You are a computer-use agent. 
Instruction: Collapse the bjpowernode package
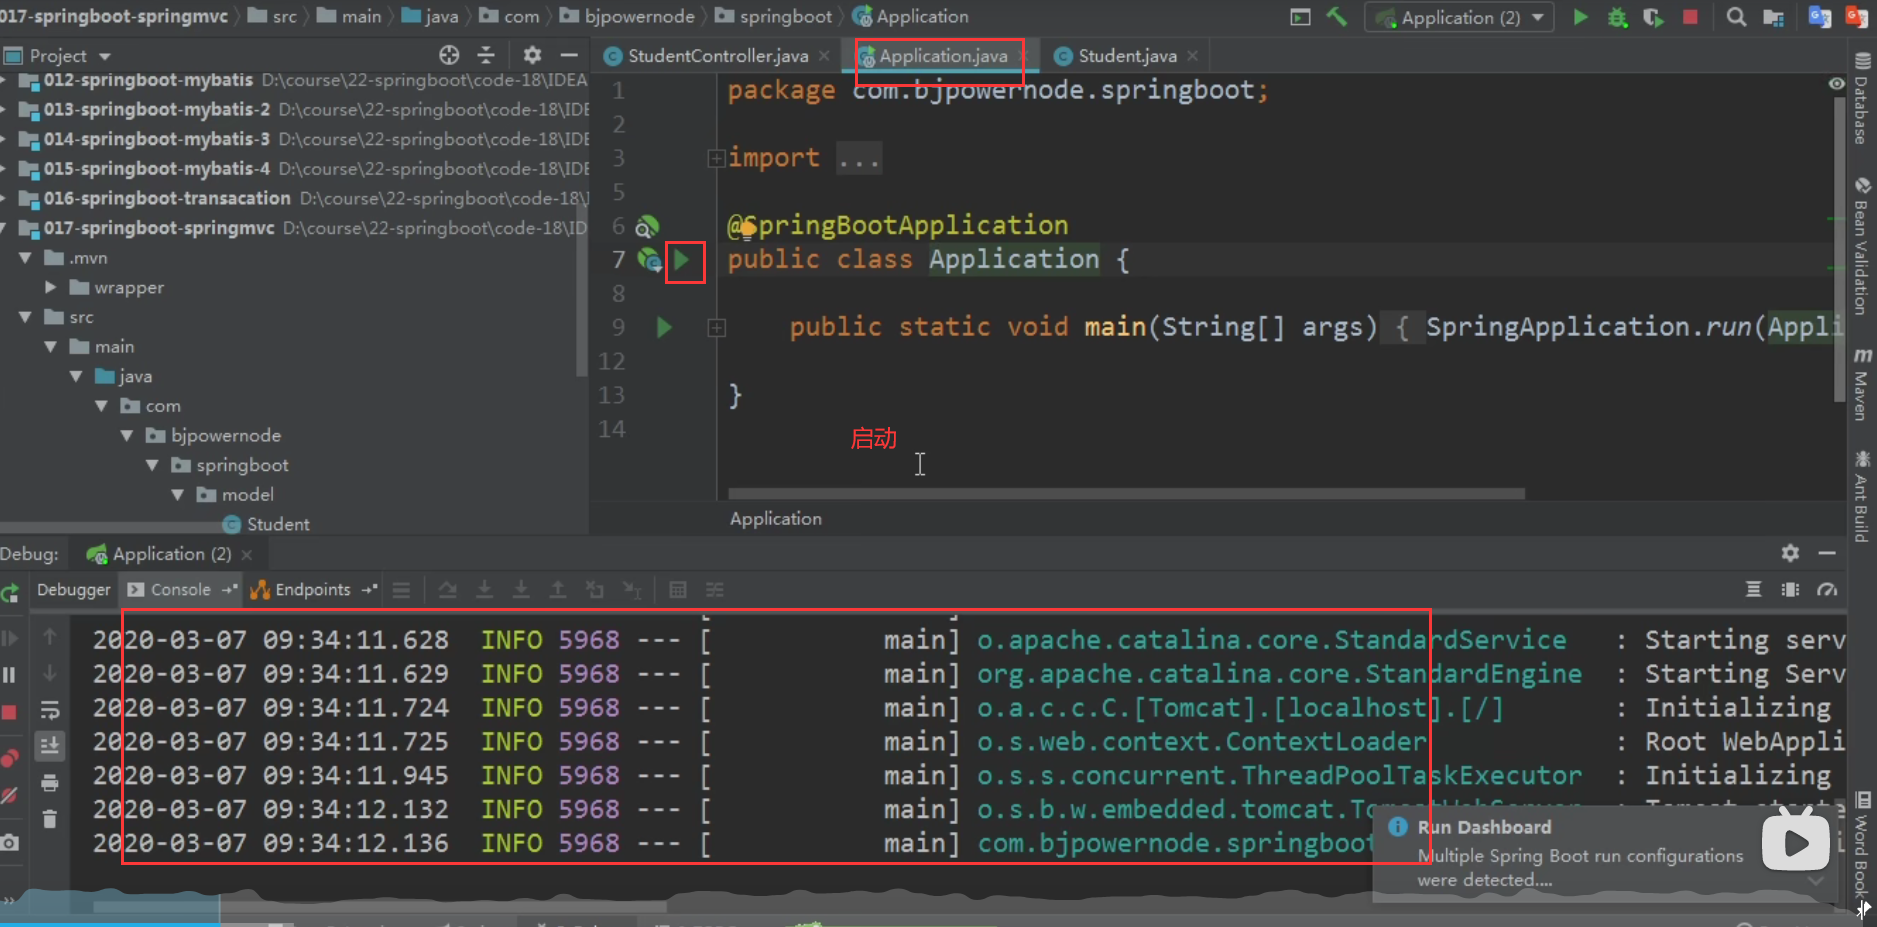[126, 435]
